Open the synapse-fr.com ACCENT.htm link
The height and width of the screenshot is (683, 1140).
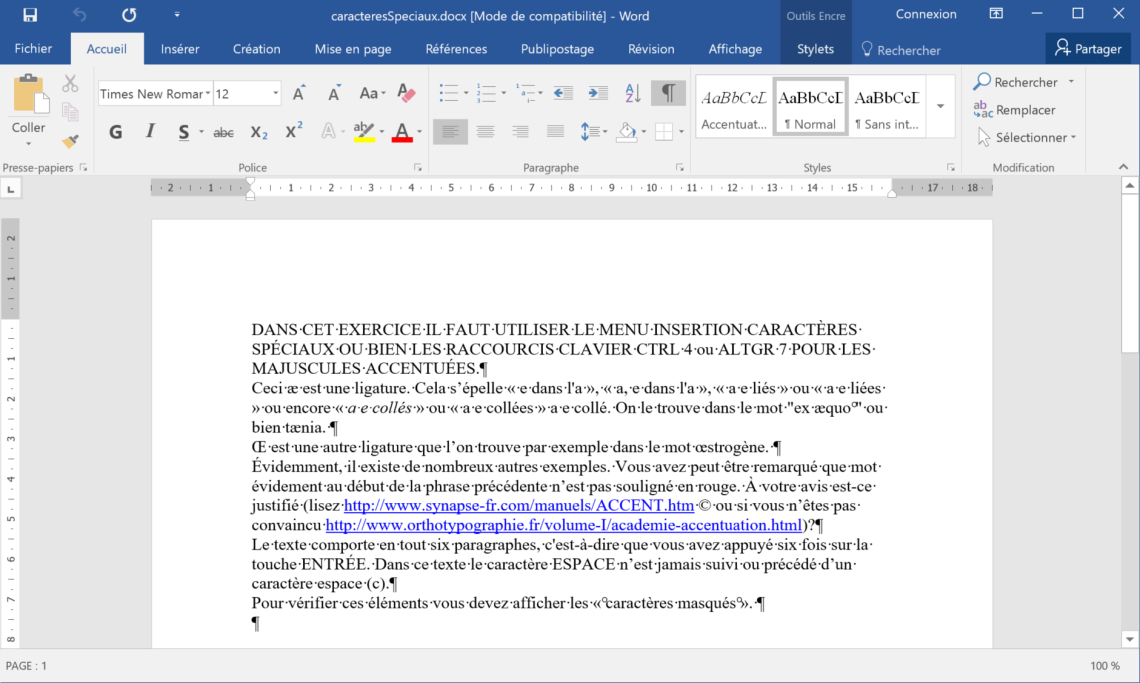518,506
